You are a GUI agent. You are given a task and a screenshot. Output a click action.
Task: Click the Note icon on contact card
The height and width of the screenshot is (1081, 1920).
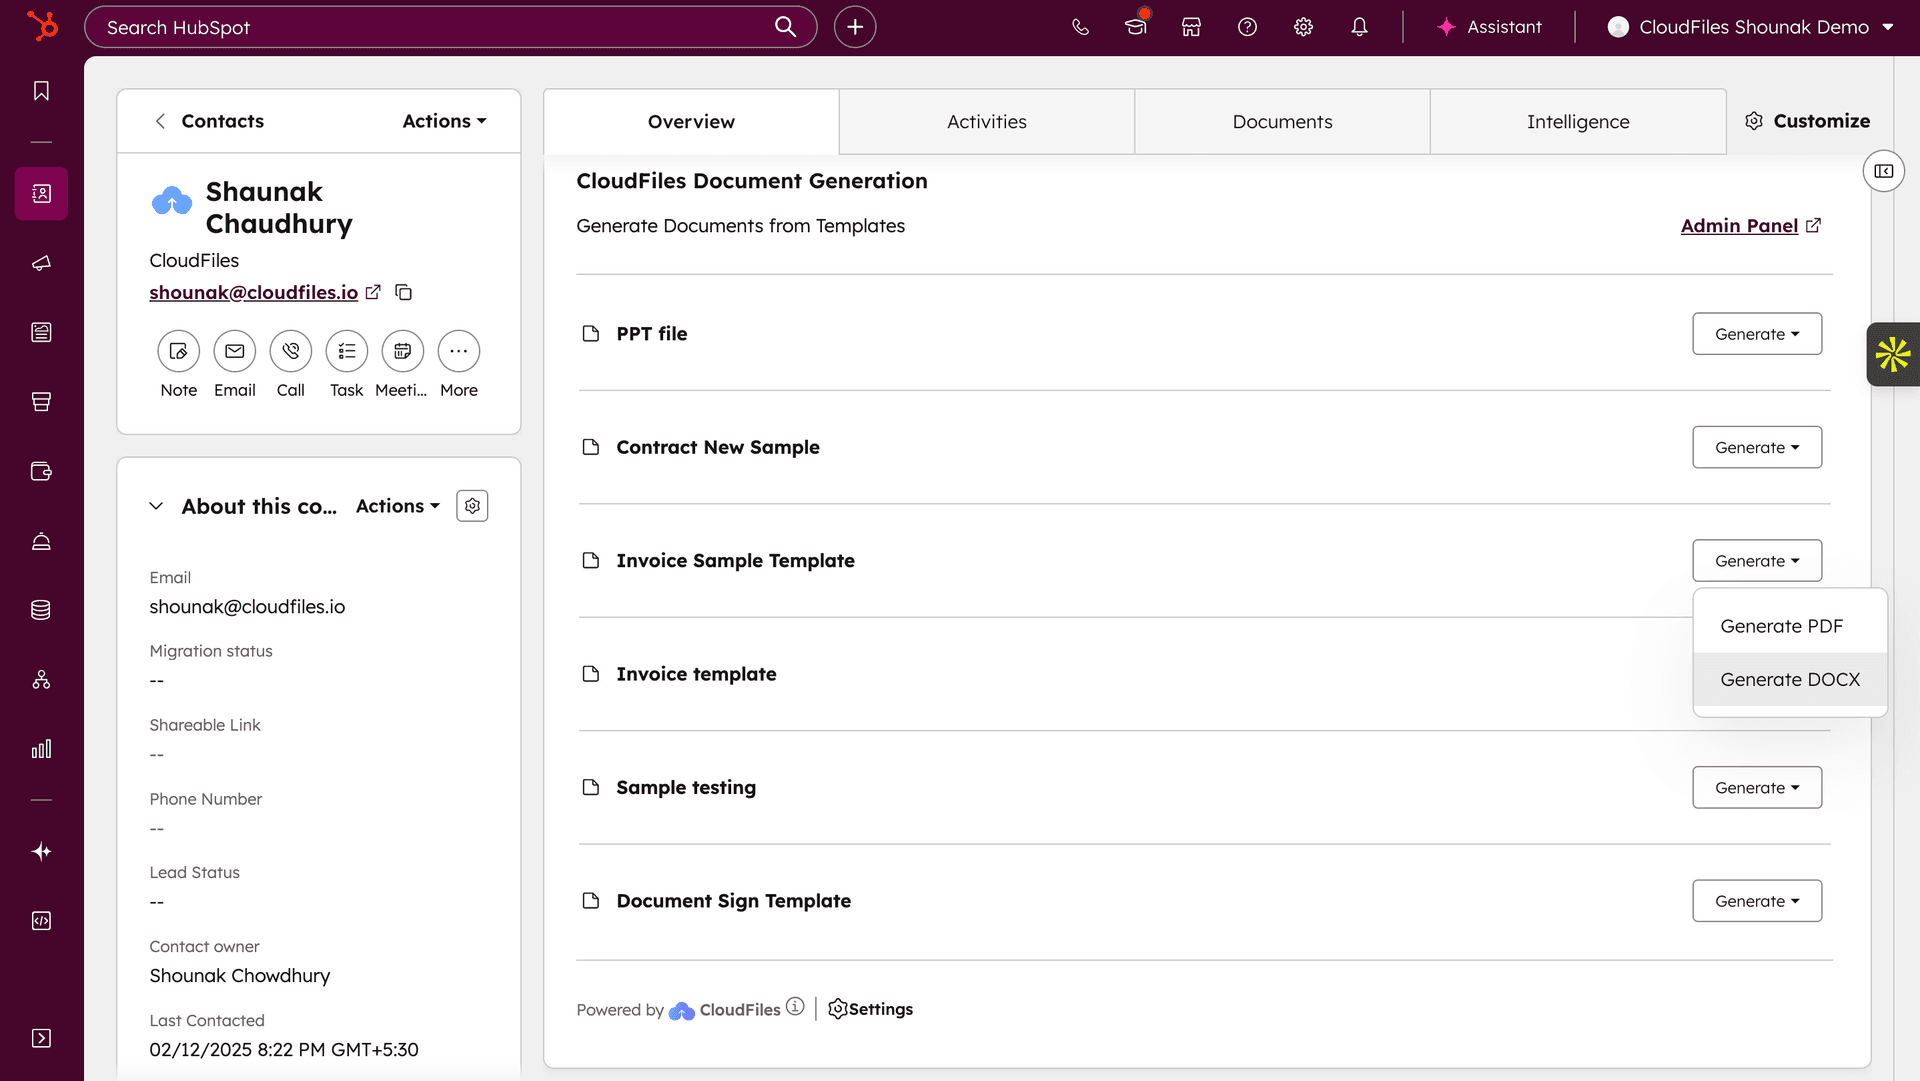178,351
